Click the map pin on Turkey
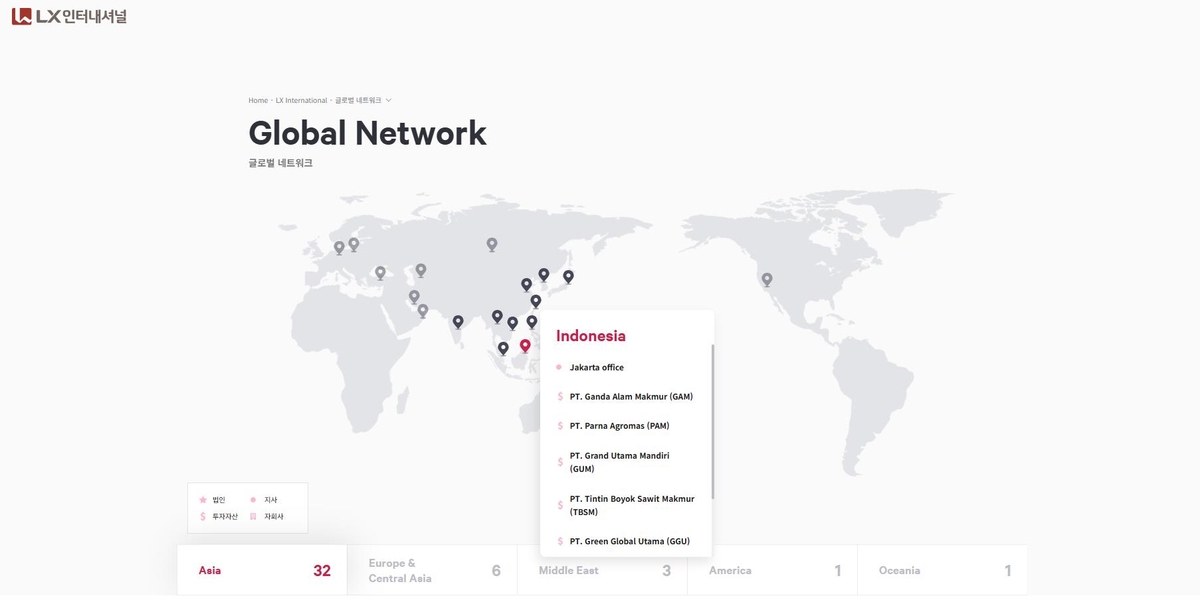Image resolution: width=1200 pixels, height=604 pixels. [x=380, y=272]
